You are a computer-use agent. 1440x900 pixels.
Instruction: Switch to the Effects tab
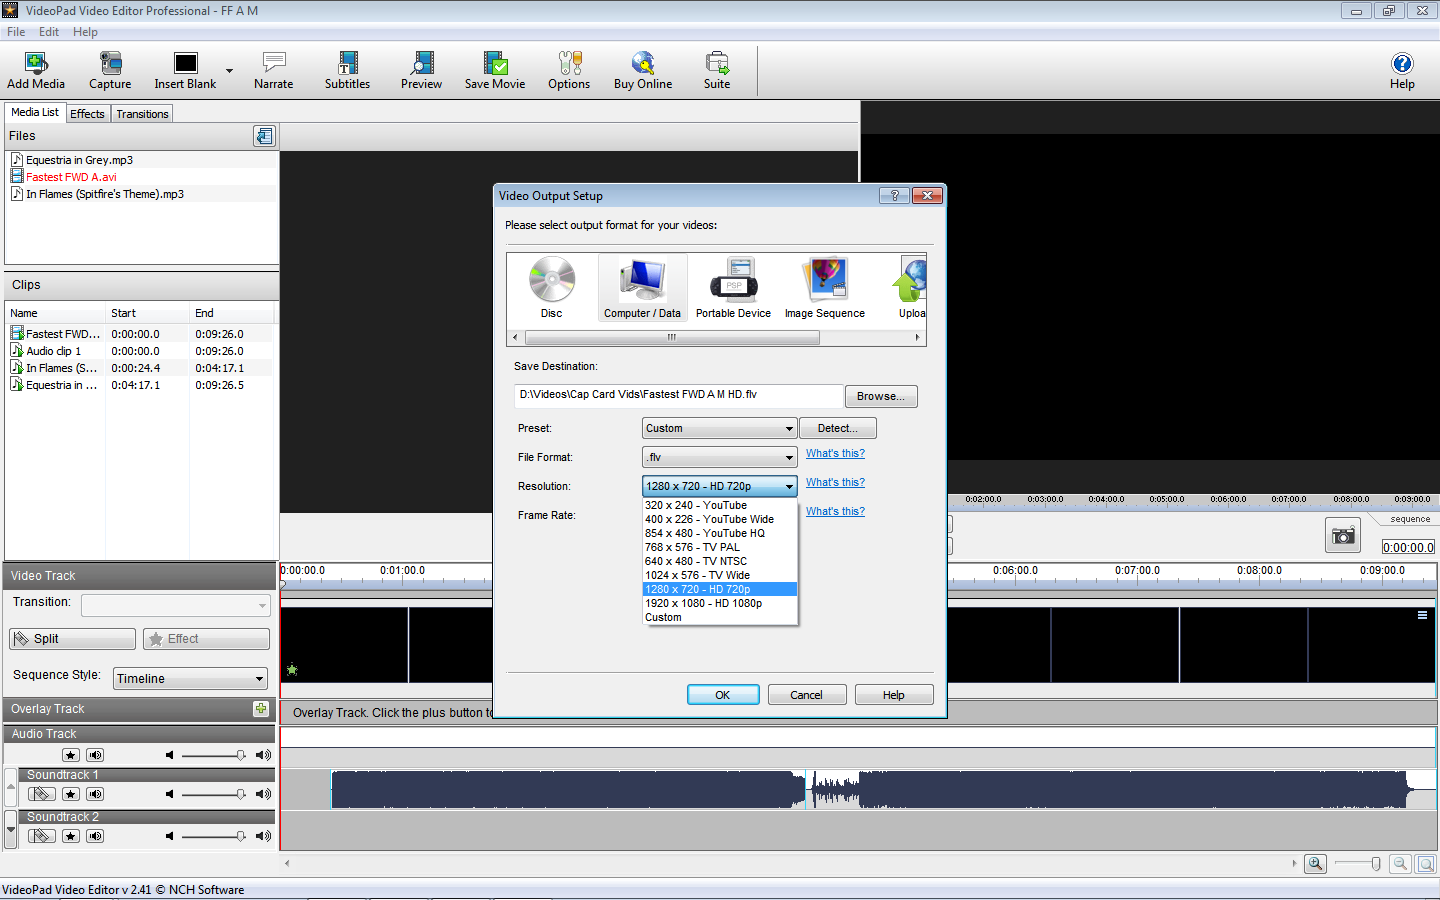[87, 114]
